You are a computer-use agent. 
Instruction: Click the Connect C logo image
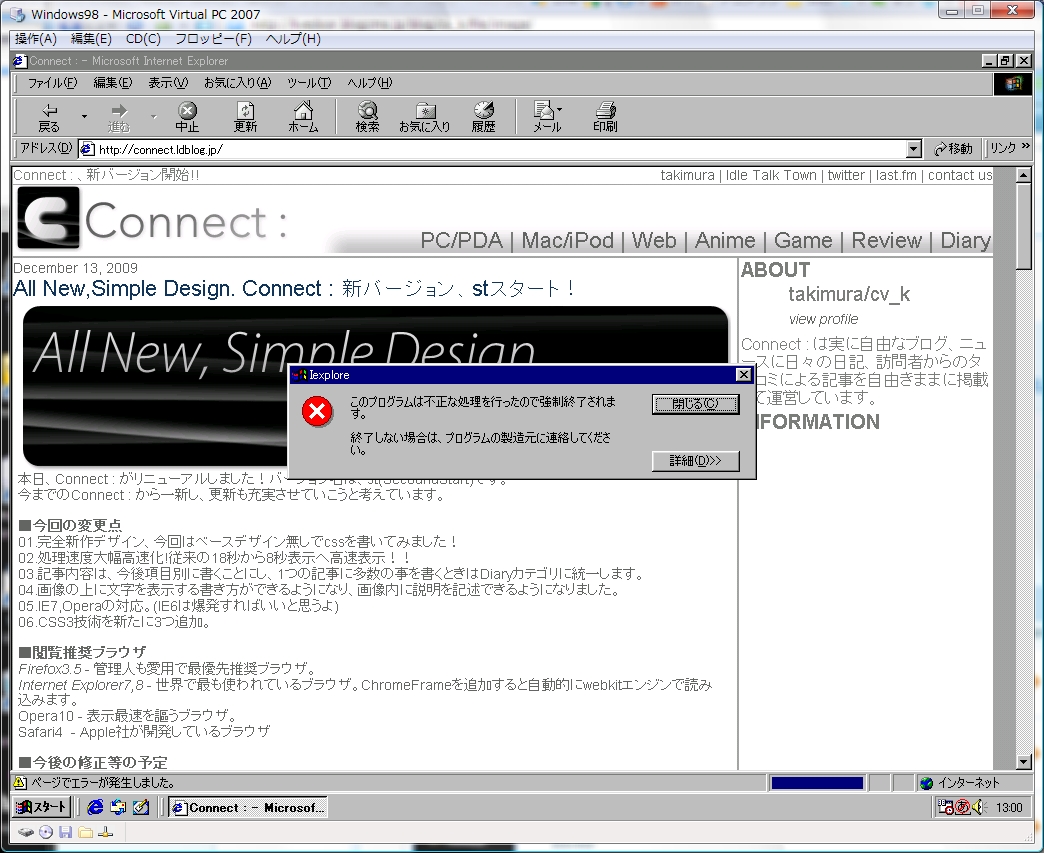tap(49, 218)
